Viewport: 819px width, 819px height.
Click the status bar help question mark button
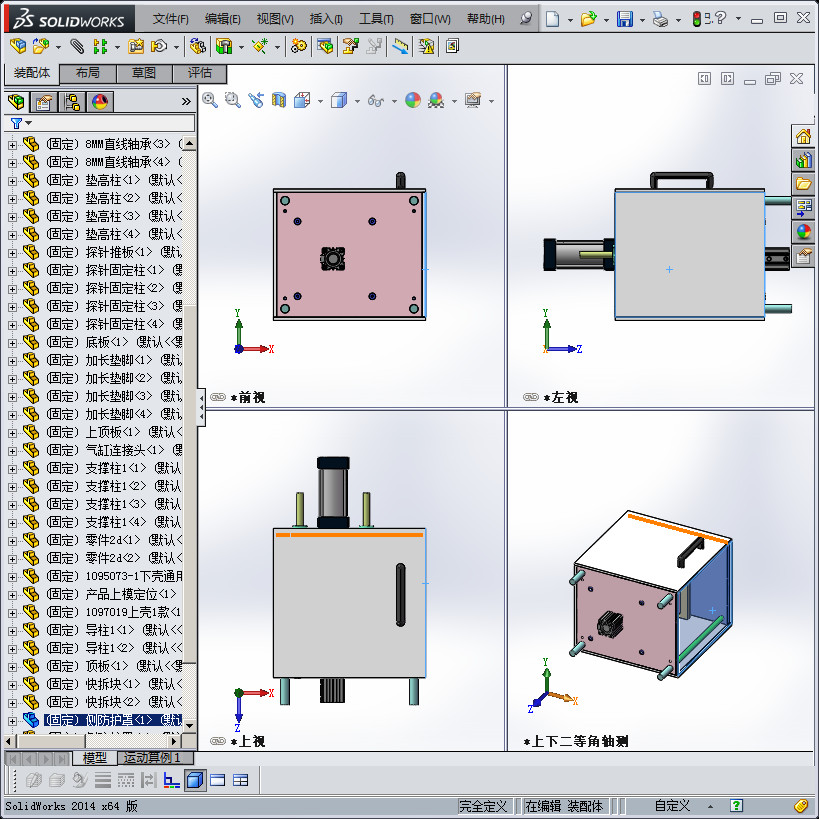[736, 806]
